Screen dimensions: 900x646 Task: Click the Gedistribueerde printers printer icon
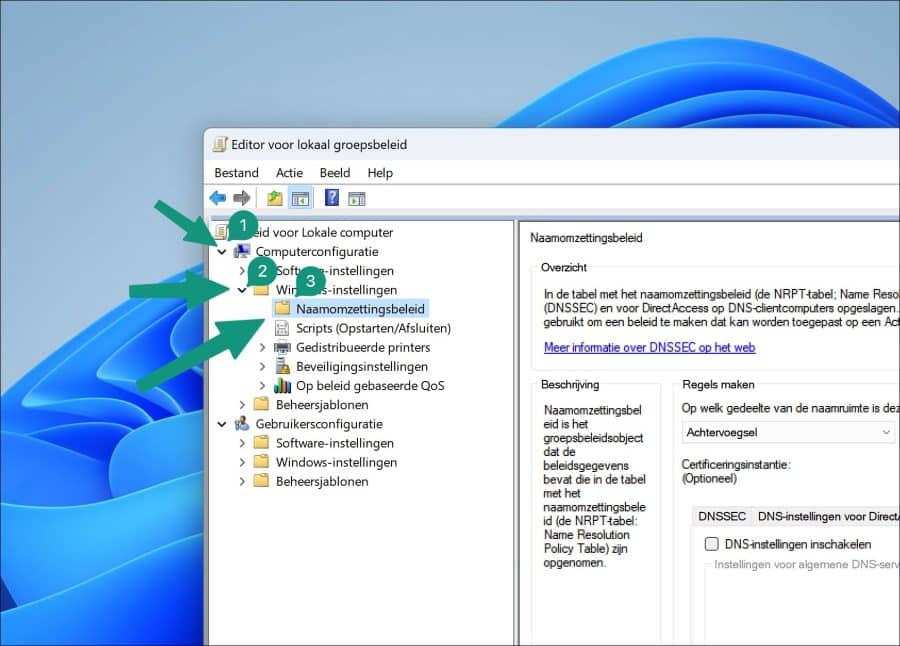pyautogui.click(x=282, y=347)
